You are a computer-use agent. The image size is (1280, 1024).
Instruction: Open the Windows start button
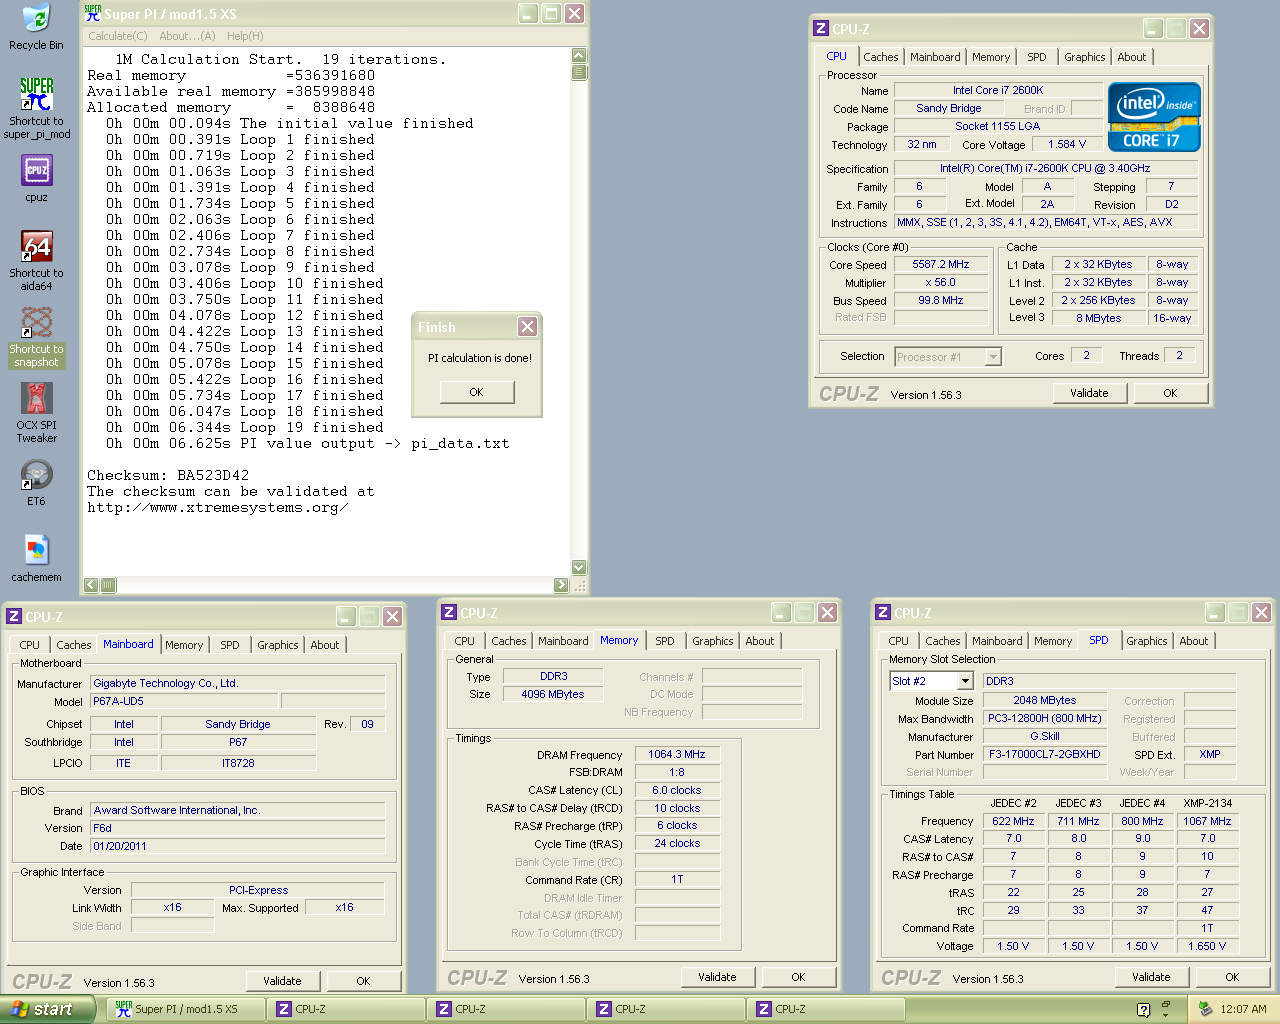[x=47, y=1009]
